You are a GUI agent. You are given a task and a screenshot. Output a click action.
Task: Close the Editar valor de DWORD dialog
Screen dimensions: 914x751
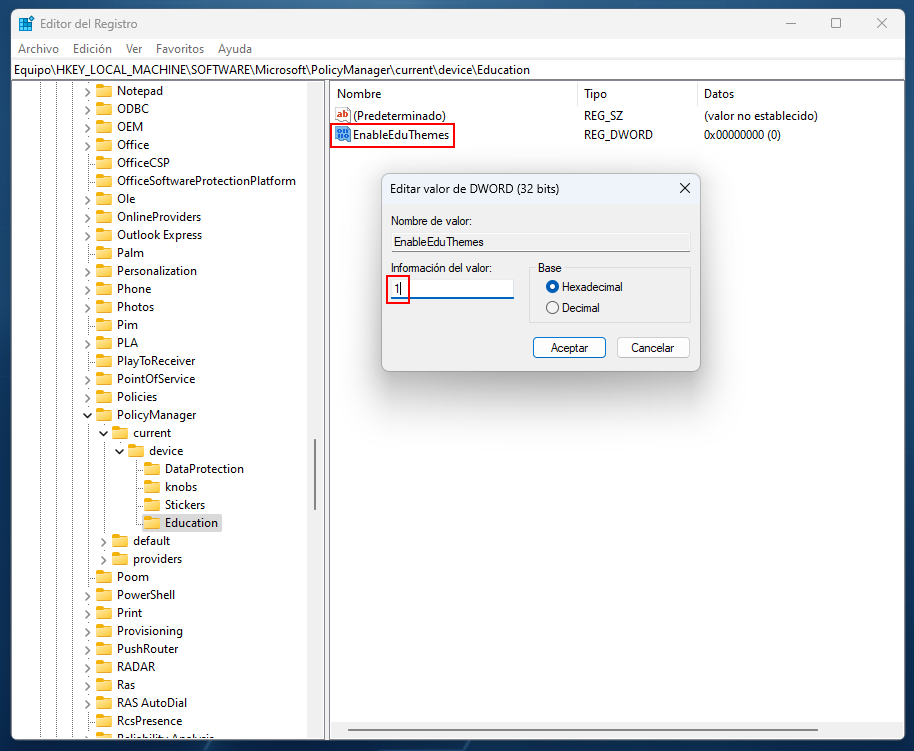click(x=685, y=188)
